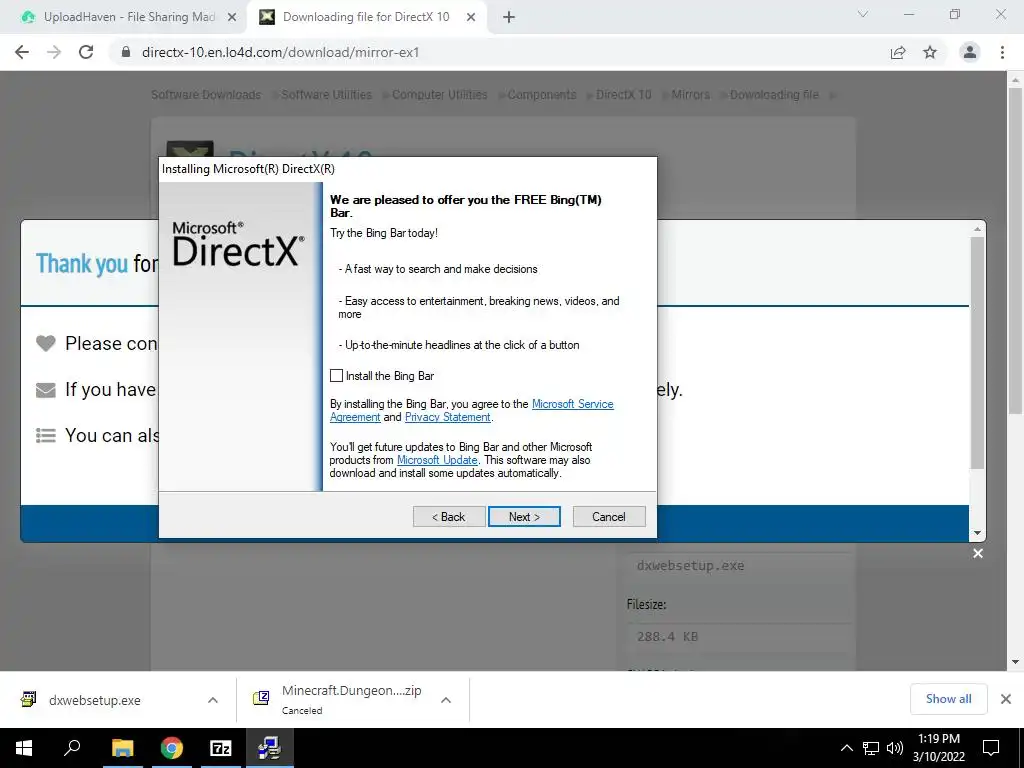
Task: Open the Chrome profile menu
Action: (970, 52)
